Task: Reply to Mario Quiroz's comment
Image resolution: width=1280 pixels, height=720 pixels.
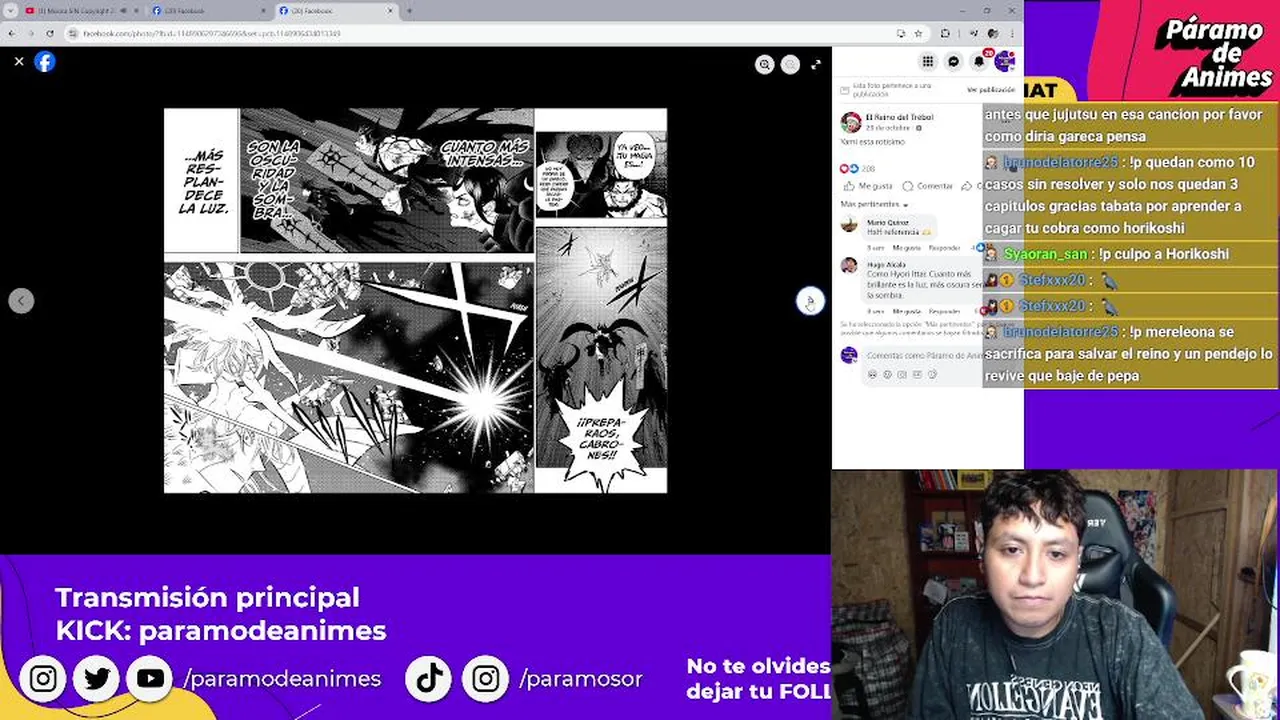Action: tap(944, 248)
